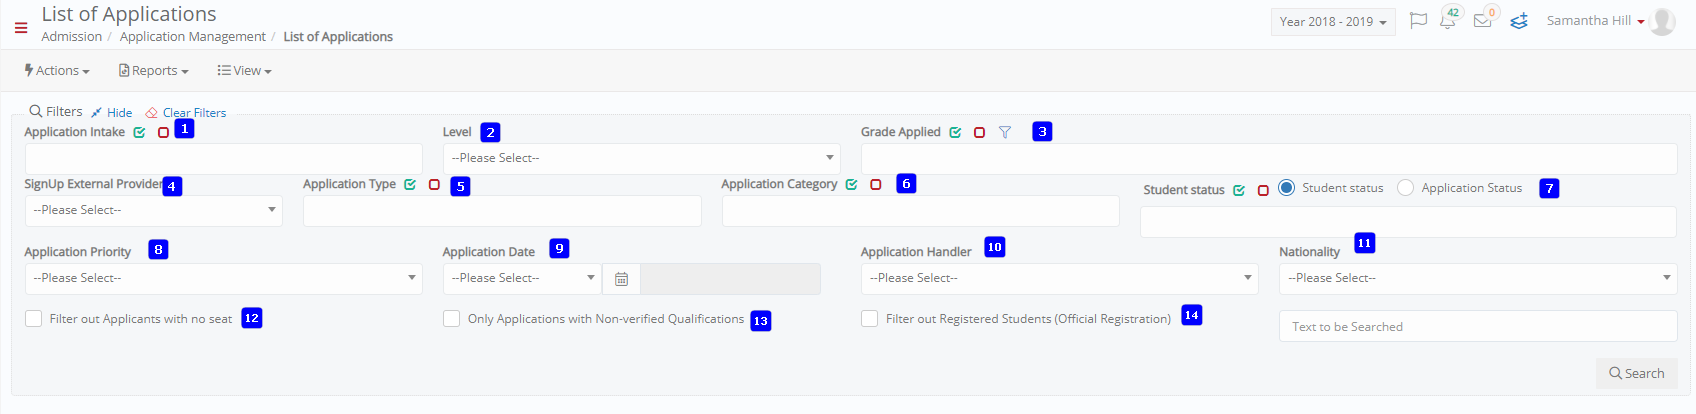
Task: Click the flag icon in header
Action: pyautogui.click(x=1418, y=21)
